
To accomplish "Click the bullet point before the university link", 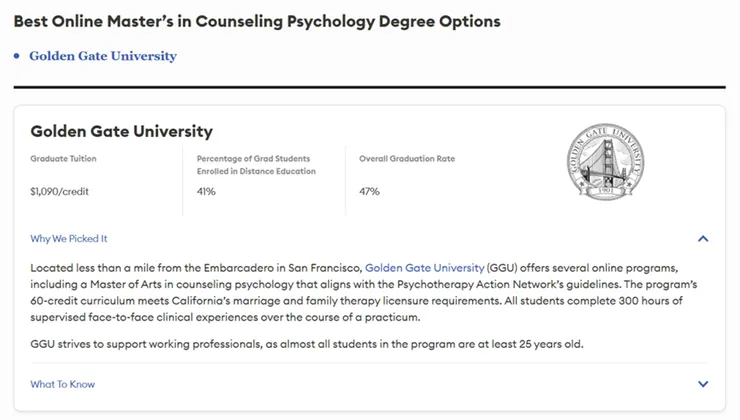I will click(x=17, y=56).
